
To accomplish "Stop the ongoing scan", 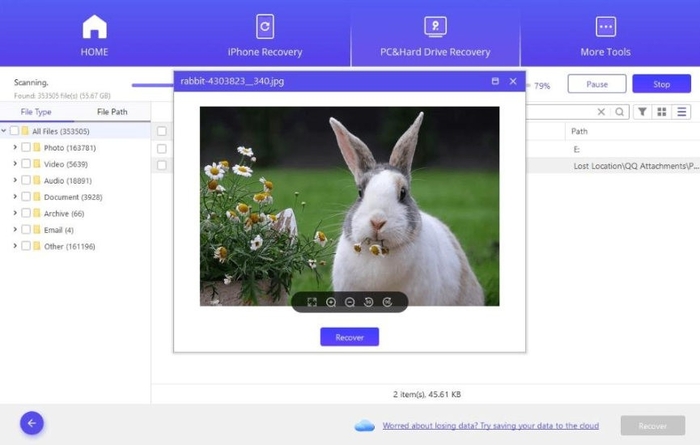I will [x=661, y=84].
